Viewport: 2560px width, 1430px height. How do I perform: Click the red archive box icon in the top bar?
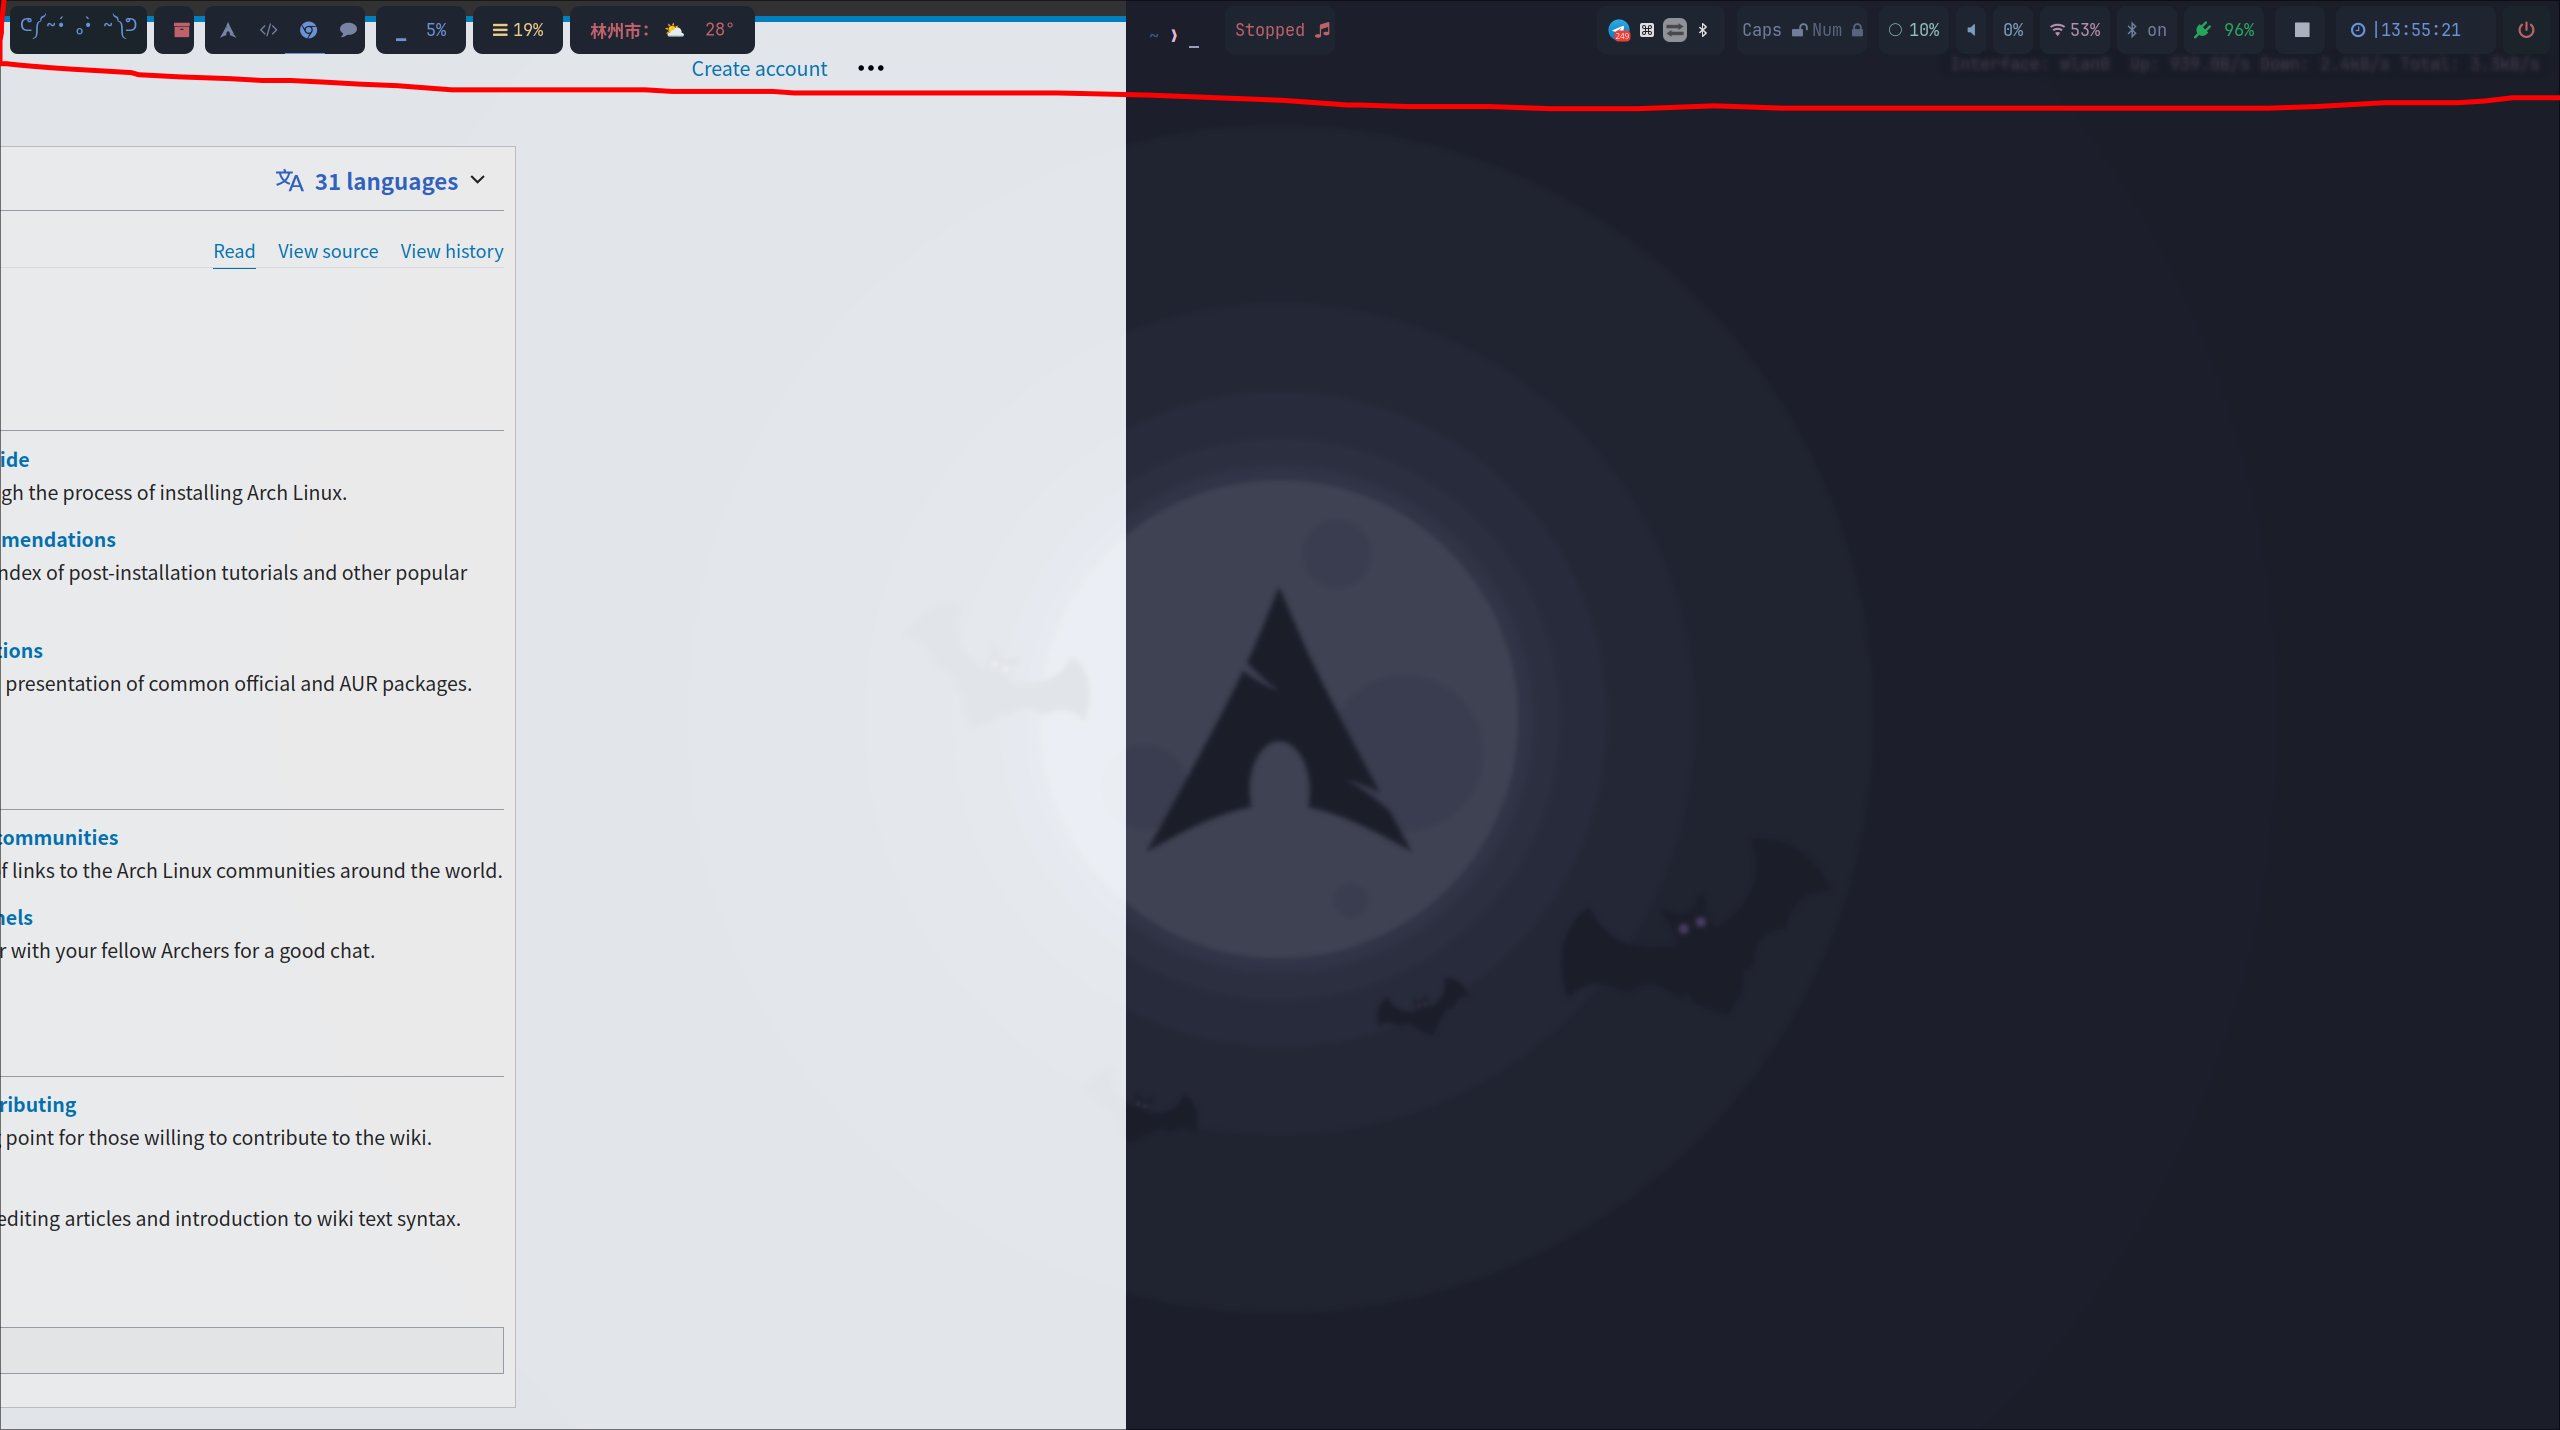click(174, 30)
